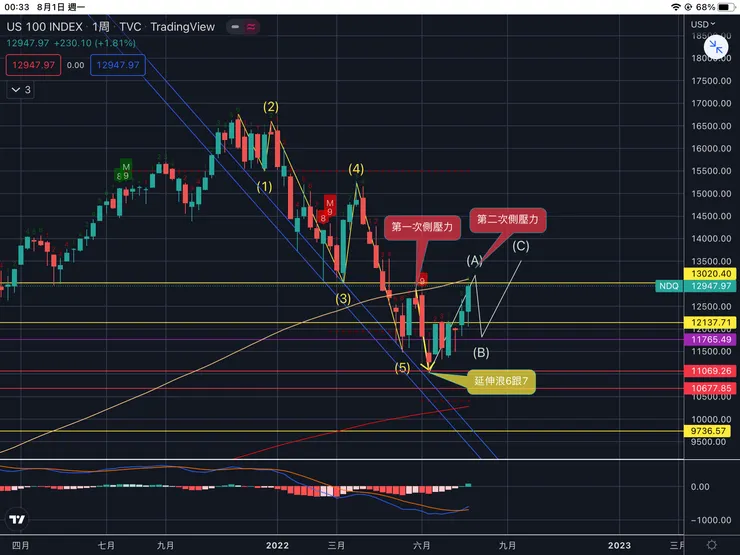
Task: Tap the Wi-Fi status icon
Action: click(x=675, y=7)
